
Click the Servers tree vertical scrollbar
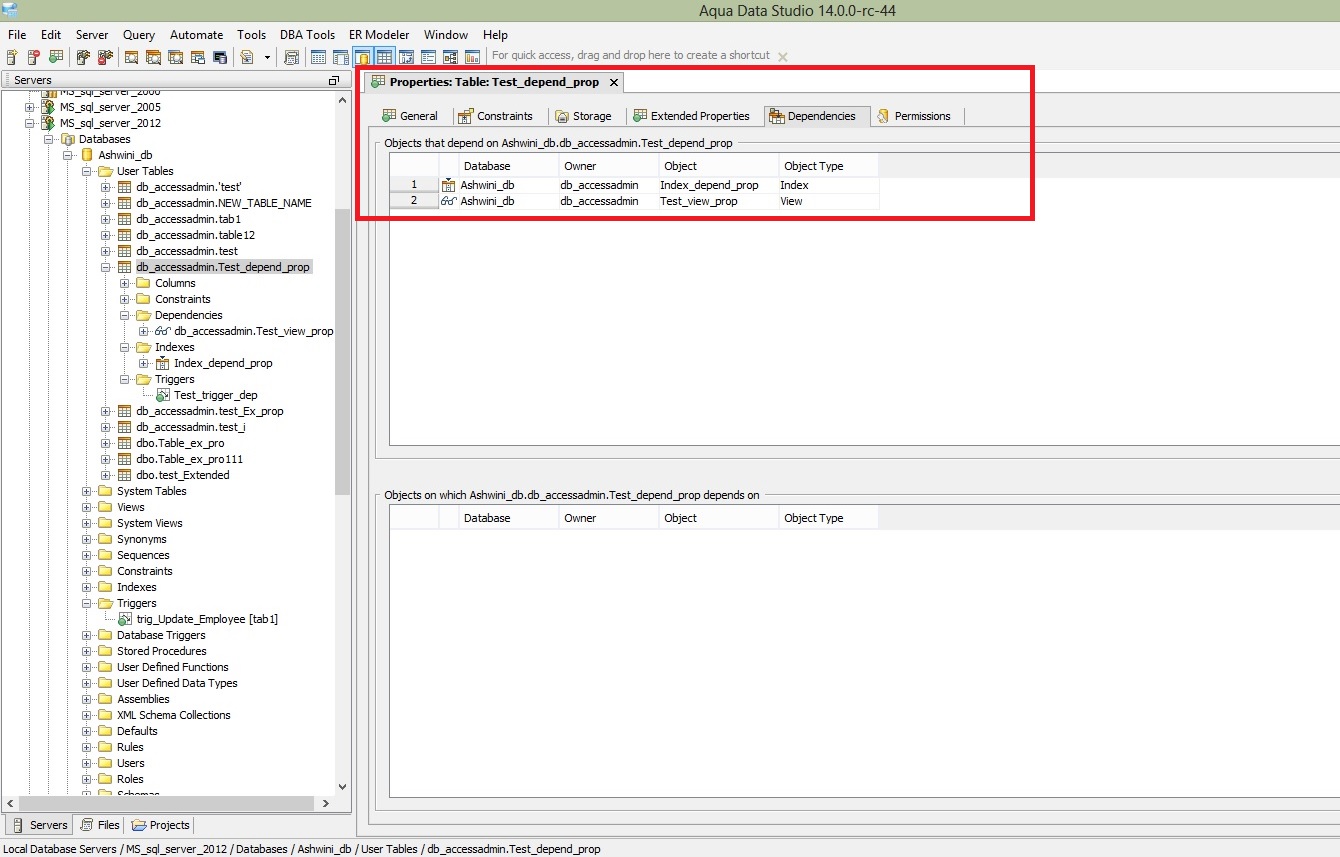tap(343, 352)
